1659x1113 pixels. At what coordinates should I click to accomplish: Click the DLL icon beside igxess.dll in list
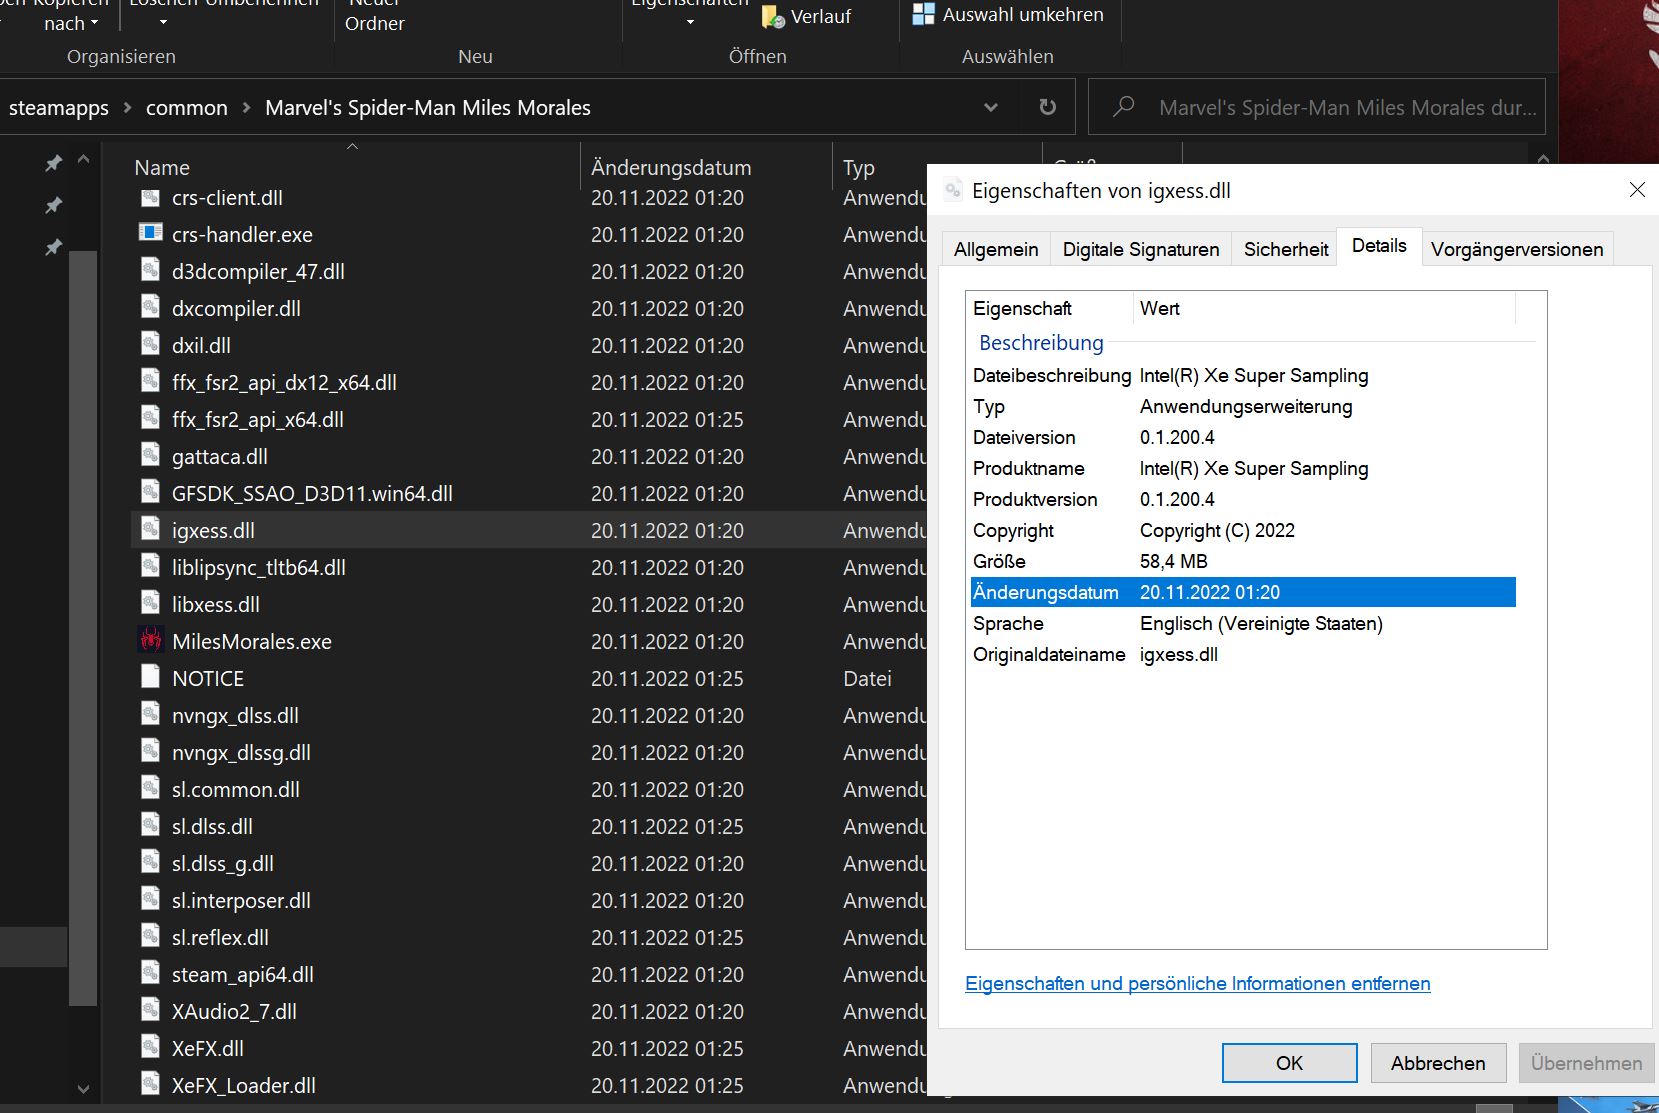(x=150, y=529)
